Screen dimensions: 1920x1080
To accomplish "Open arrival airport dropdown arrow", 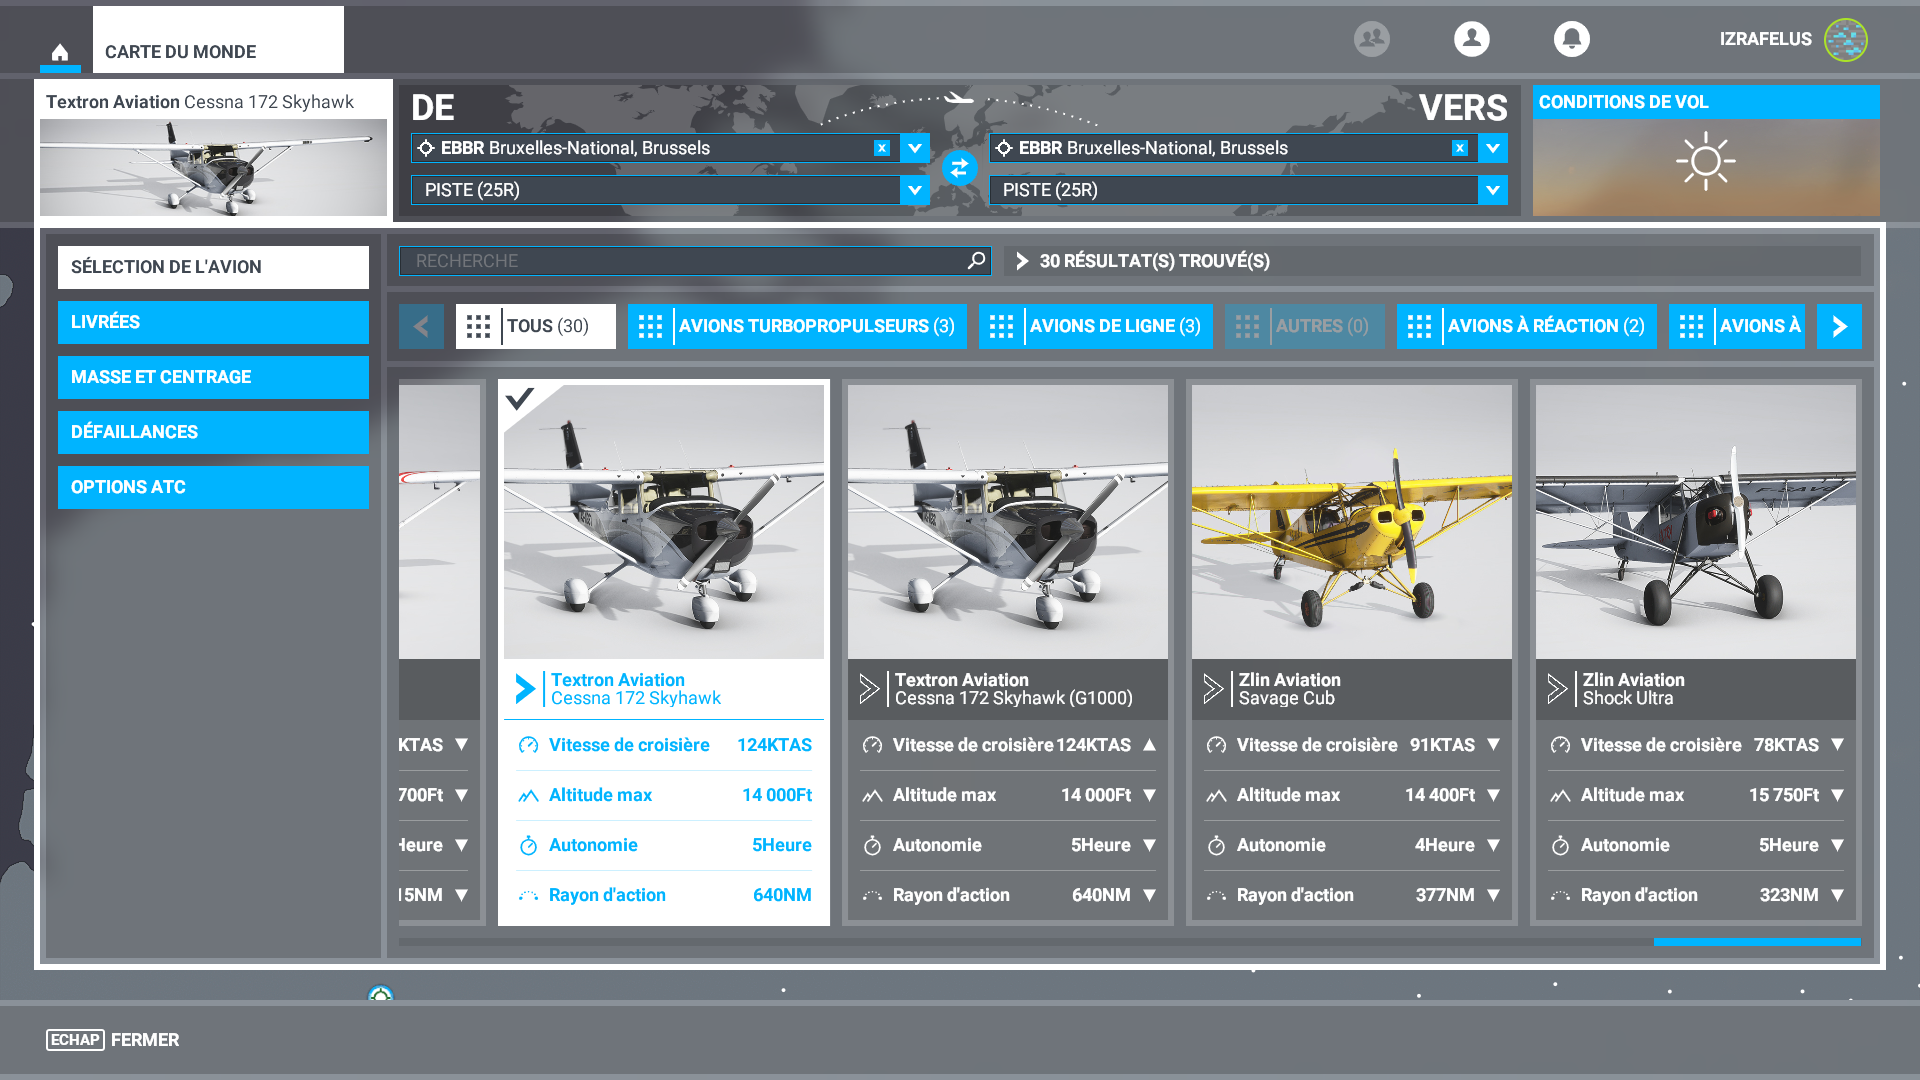I will tap(1492, 148).
